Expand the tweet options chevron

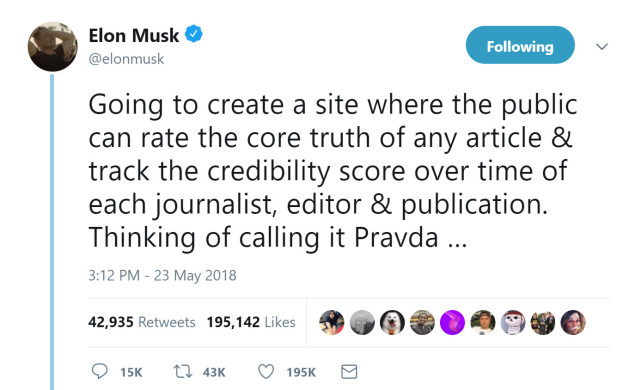(x=602, y=46)
